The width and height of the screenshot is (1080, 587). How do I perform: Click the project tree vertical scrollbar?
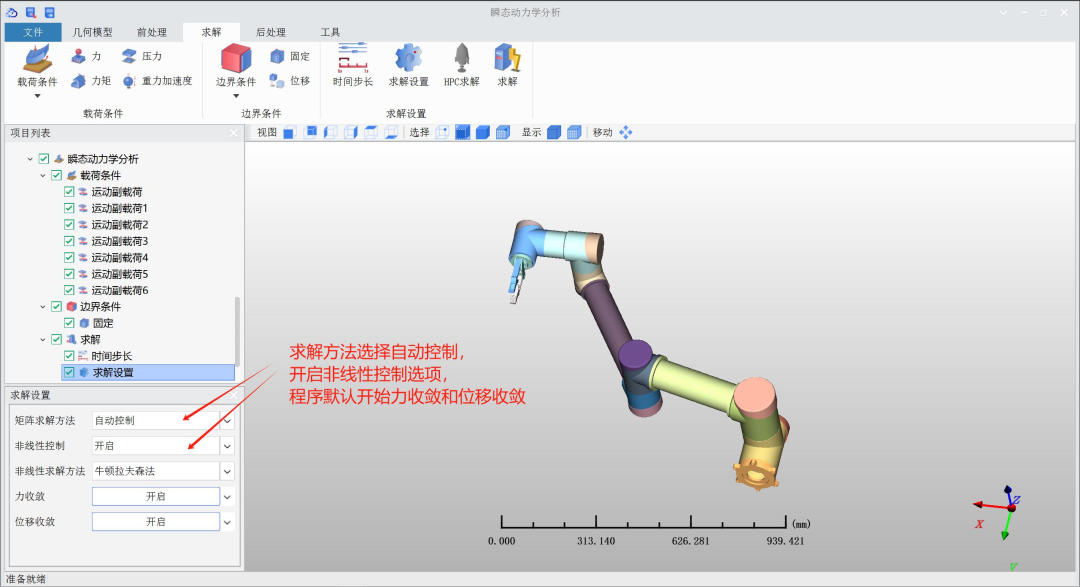(x=238, y=331)
